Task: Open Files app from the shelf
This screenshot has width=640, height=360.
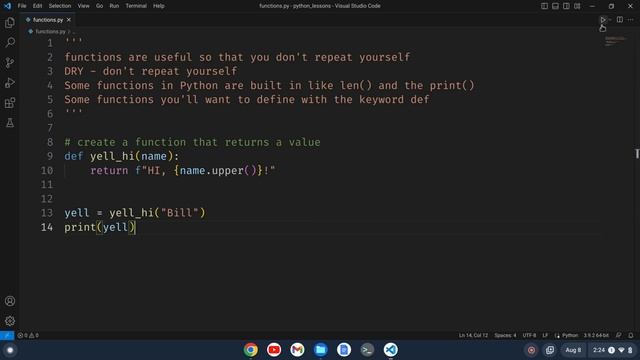Action: point(320,350)
